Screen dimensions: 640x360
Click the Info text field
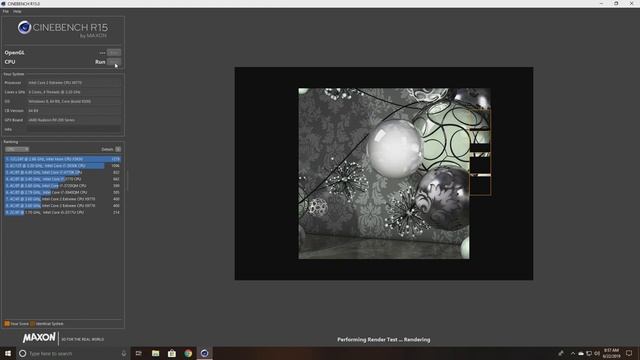74,129
